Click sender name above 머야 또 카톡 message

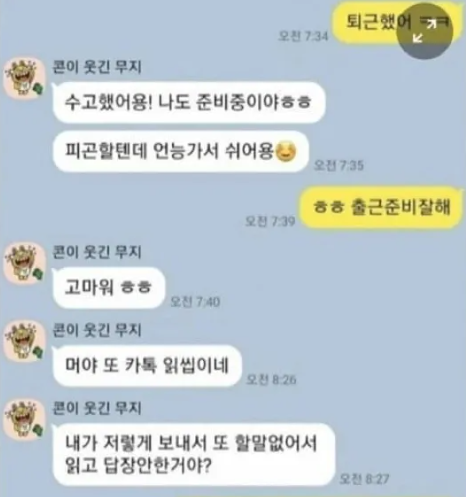pos(97,330)
